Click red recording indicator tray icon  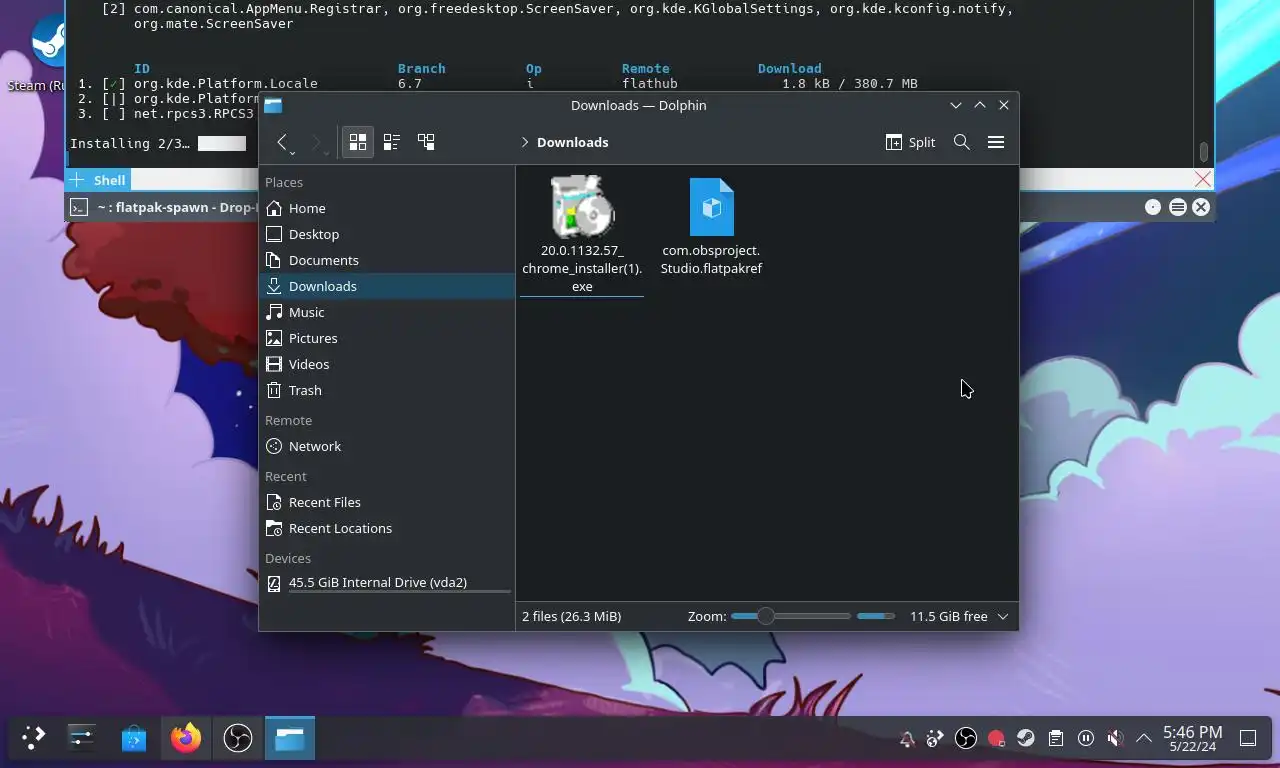pos(996,739)
